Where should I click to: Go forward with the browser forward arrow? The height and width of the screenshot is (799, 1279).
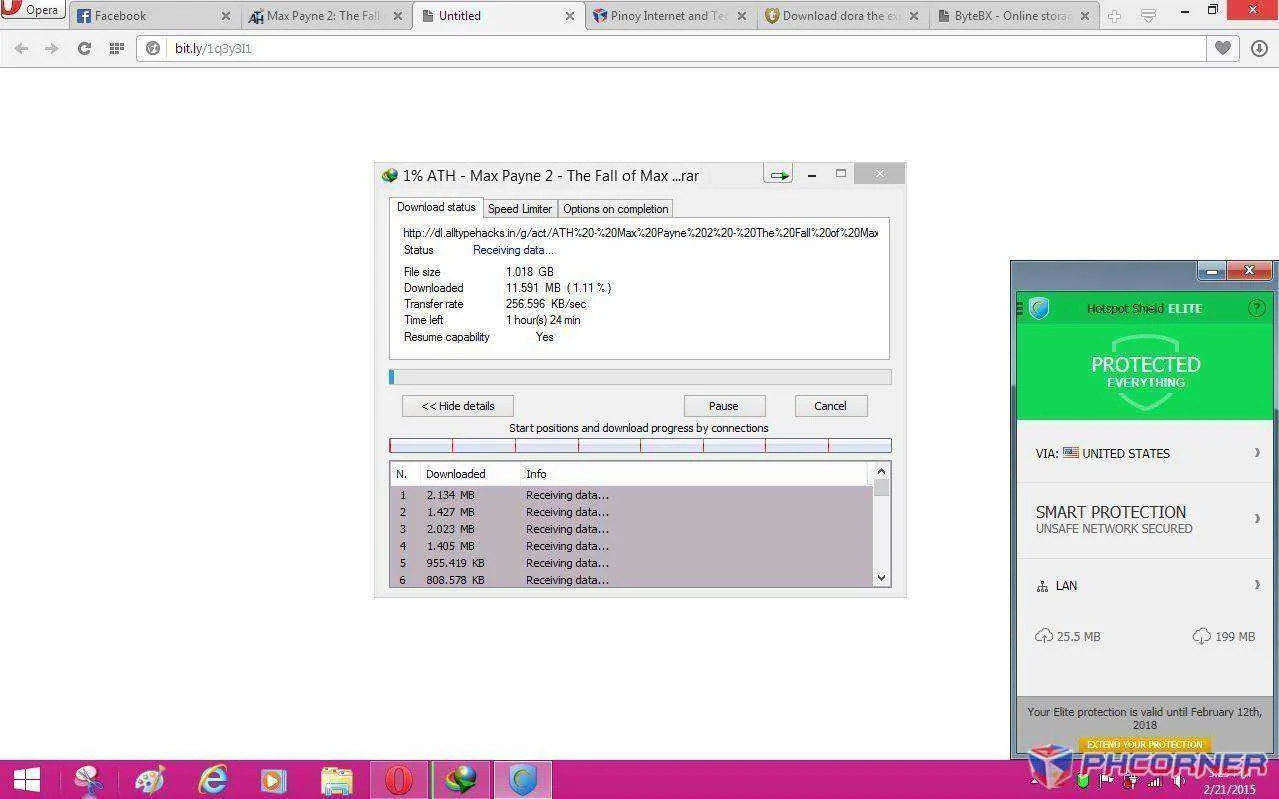[x=51, y=48]
